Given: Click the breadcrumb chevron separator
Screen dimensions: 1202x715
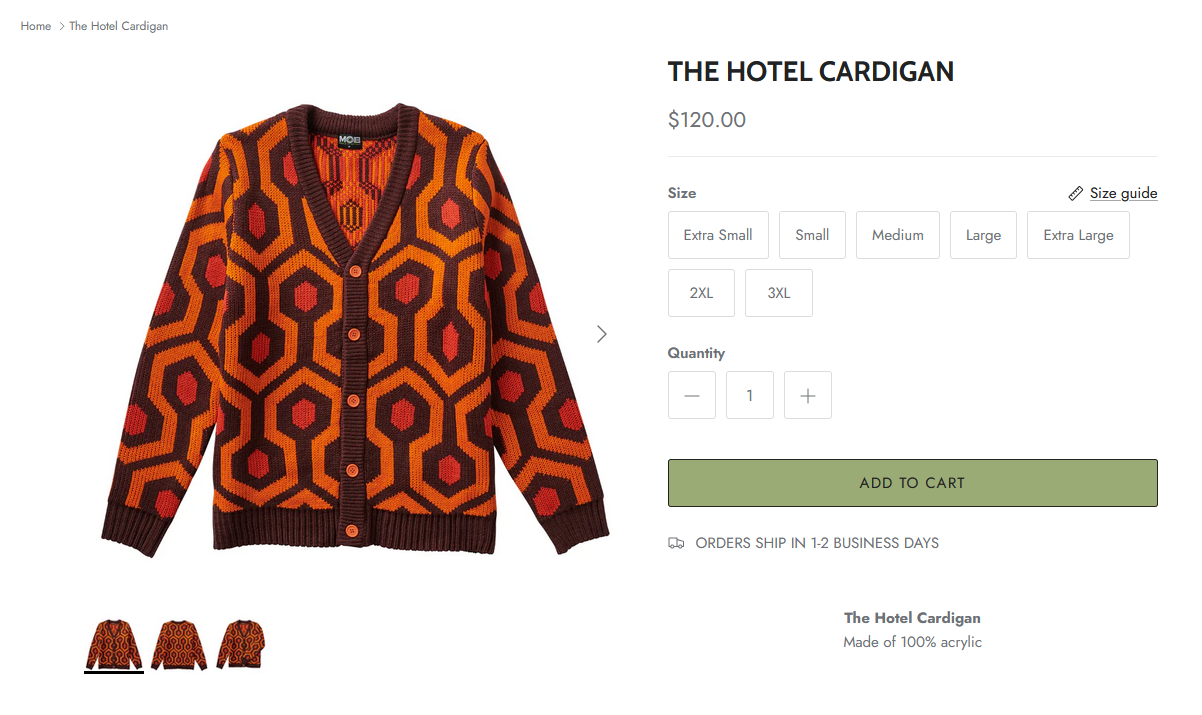Looking at the screenshot, I should (x=61, y=26).
